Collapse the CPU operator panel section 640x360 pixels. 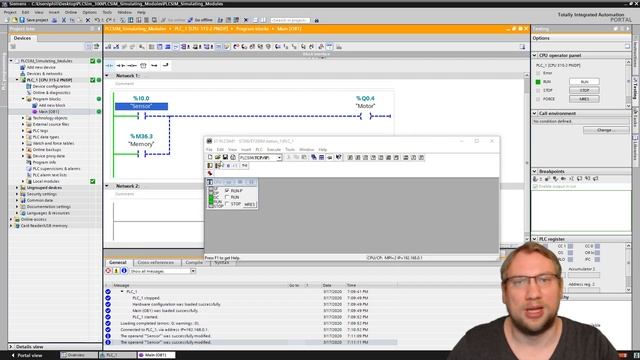534,55
